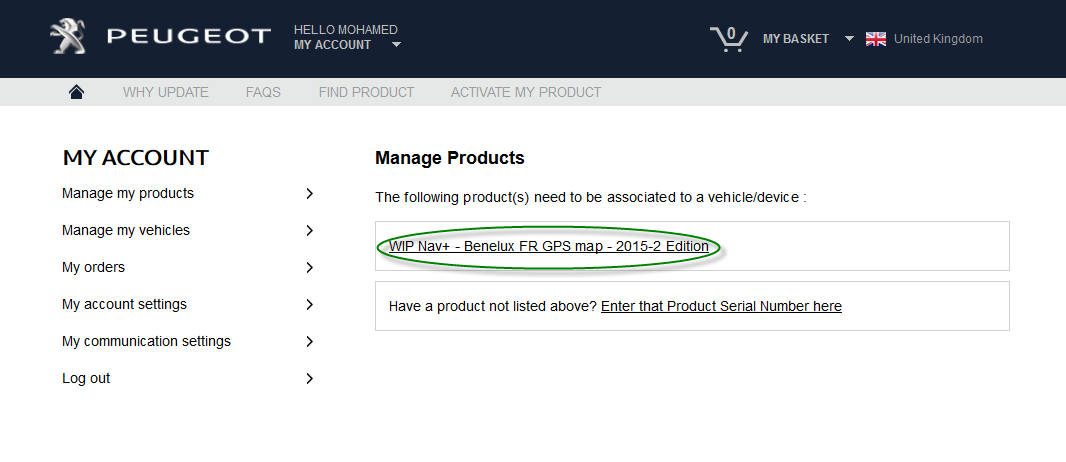Screen dimensions: 1066x462
Task: Click the Manage Products heading
Action: click(x=449, y=158)
